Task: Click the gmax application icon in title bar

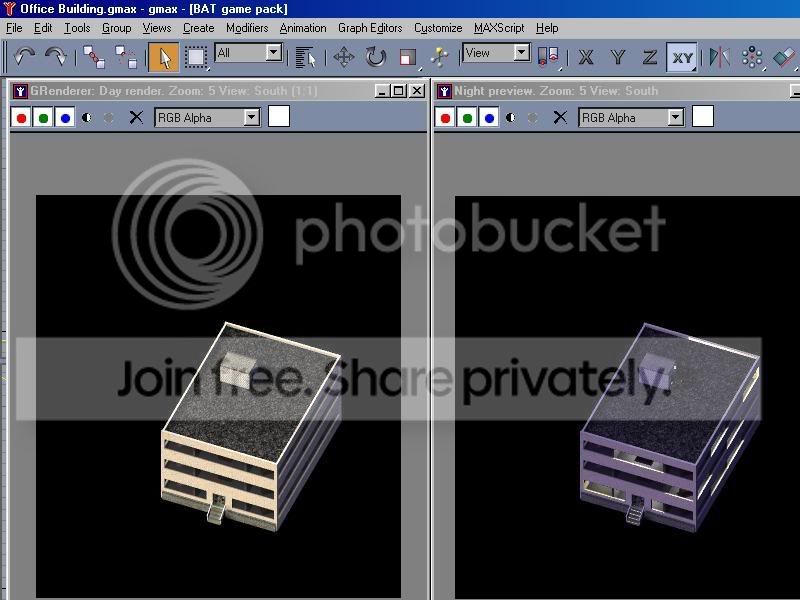Action: click(x=9, y=9)
